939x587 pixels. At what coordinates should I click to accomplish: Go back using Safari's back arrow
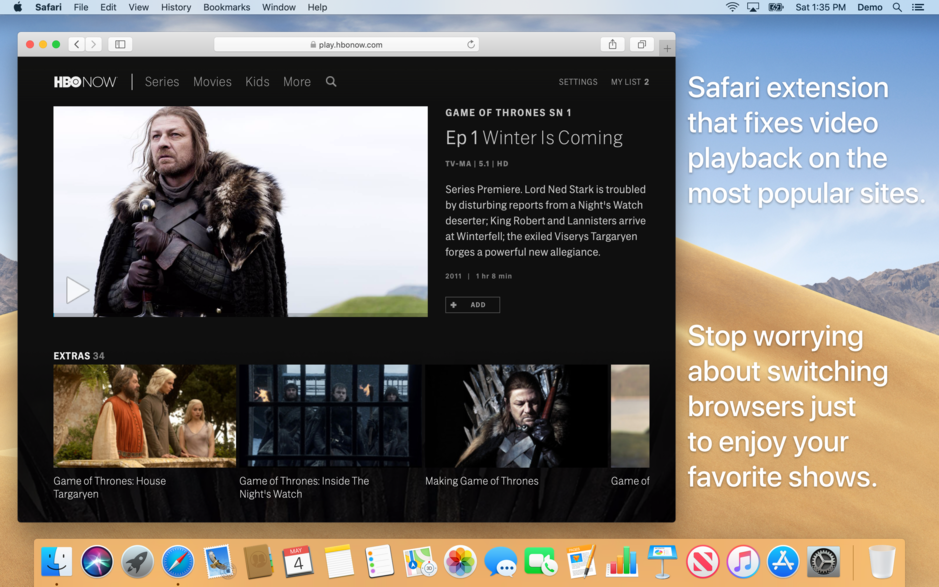pyautogui.click(x=77, y=44)
